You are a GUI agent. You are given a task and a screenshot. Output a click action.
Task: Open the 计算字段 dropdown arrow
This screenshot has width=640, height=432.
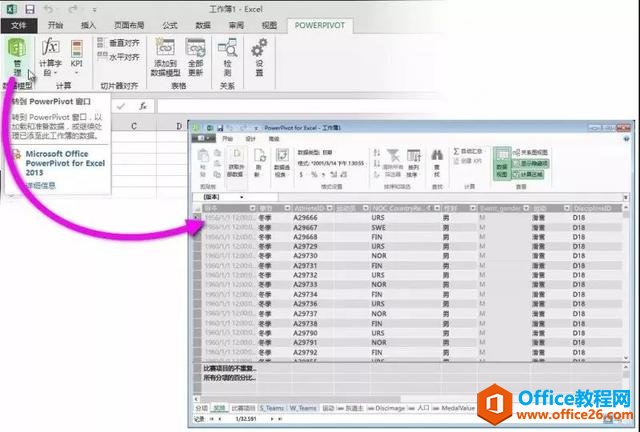coord(56,74)
